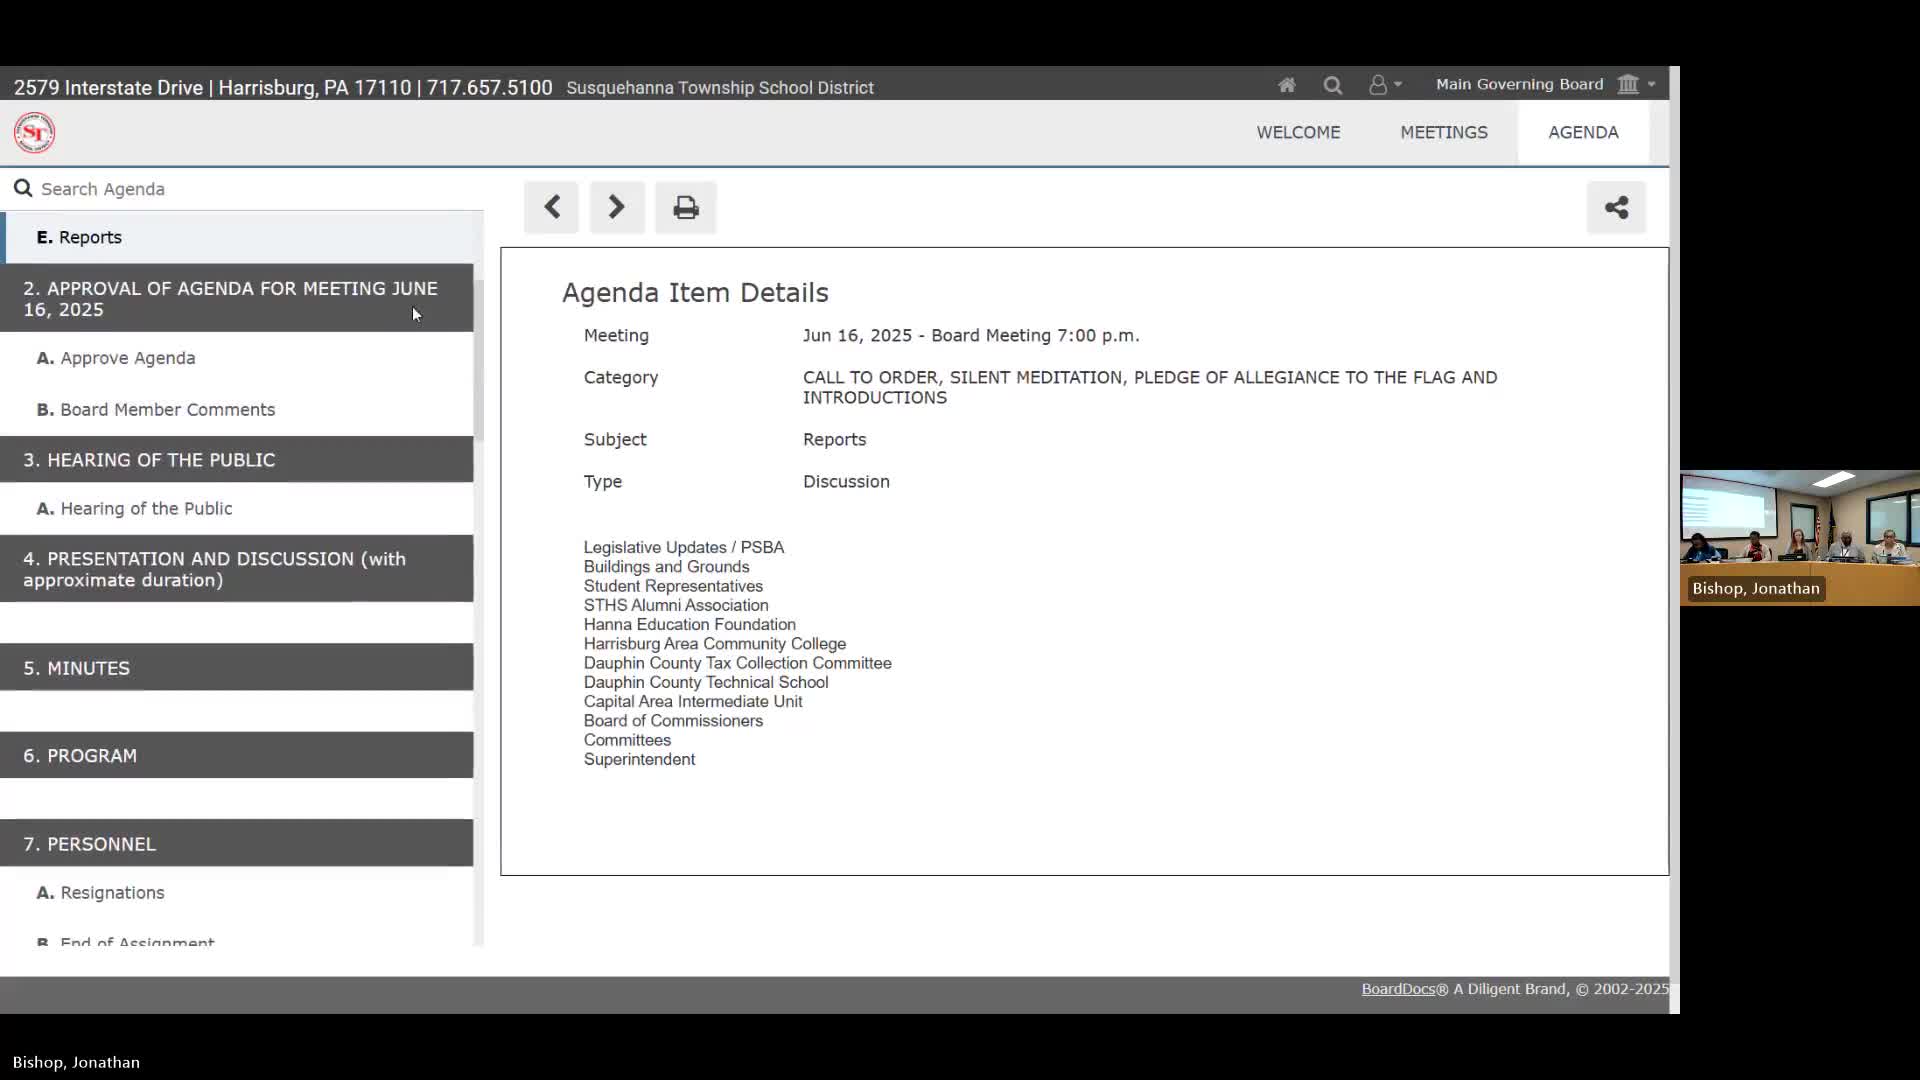Click the home icon in top bar
Image resolution: width=1920 pixels, height=1080 pixels.
coord(1287,85)
